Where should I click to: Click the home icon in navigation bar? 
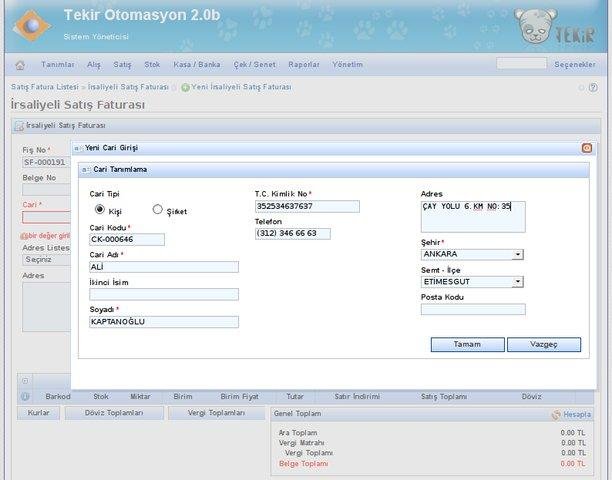20,65
